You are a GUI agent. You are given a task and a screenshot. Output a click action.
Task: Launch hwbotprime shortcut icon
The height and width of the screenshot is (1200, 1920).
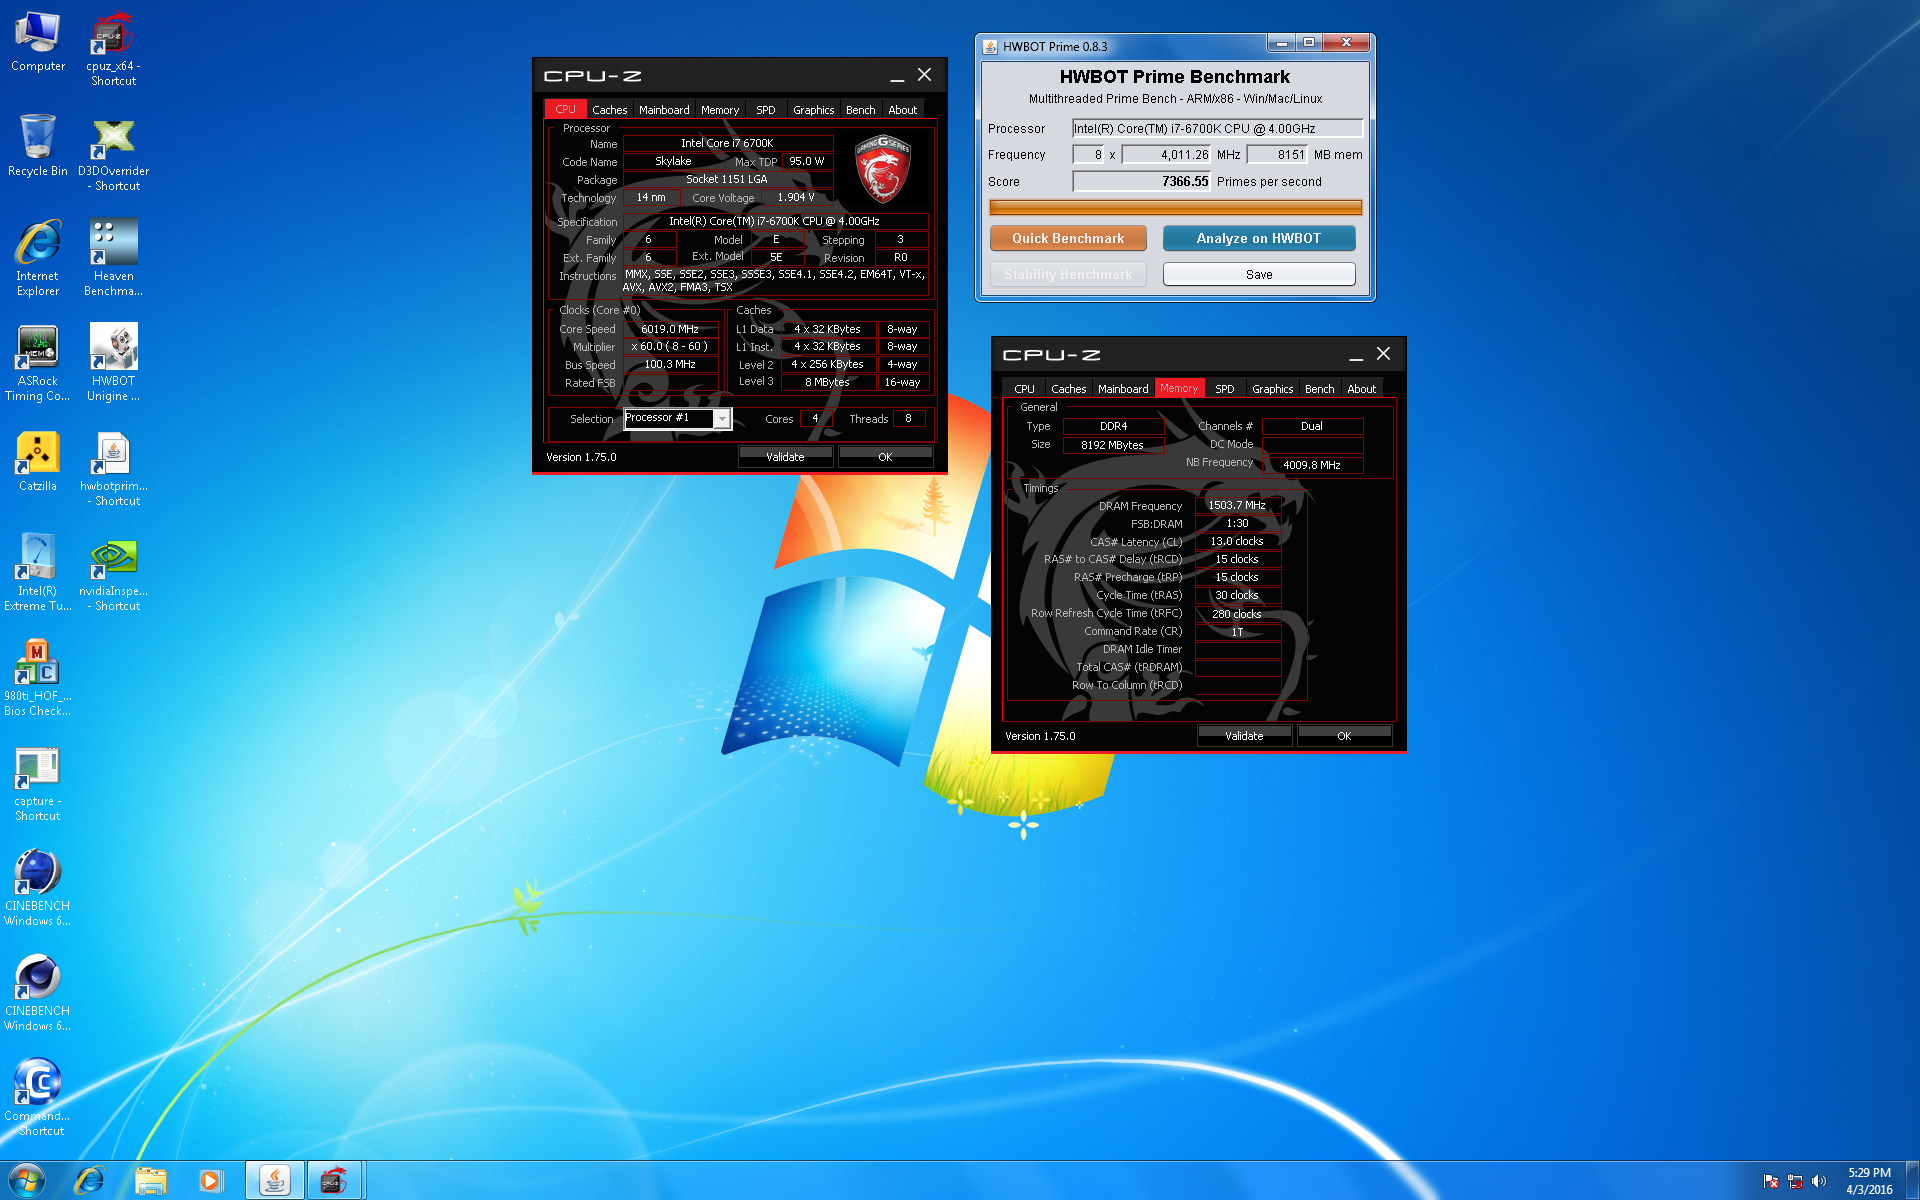pyautogui.click(x=113, y=468)
